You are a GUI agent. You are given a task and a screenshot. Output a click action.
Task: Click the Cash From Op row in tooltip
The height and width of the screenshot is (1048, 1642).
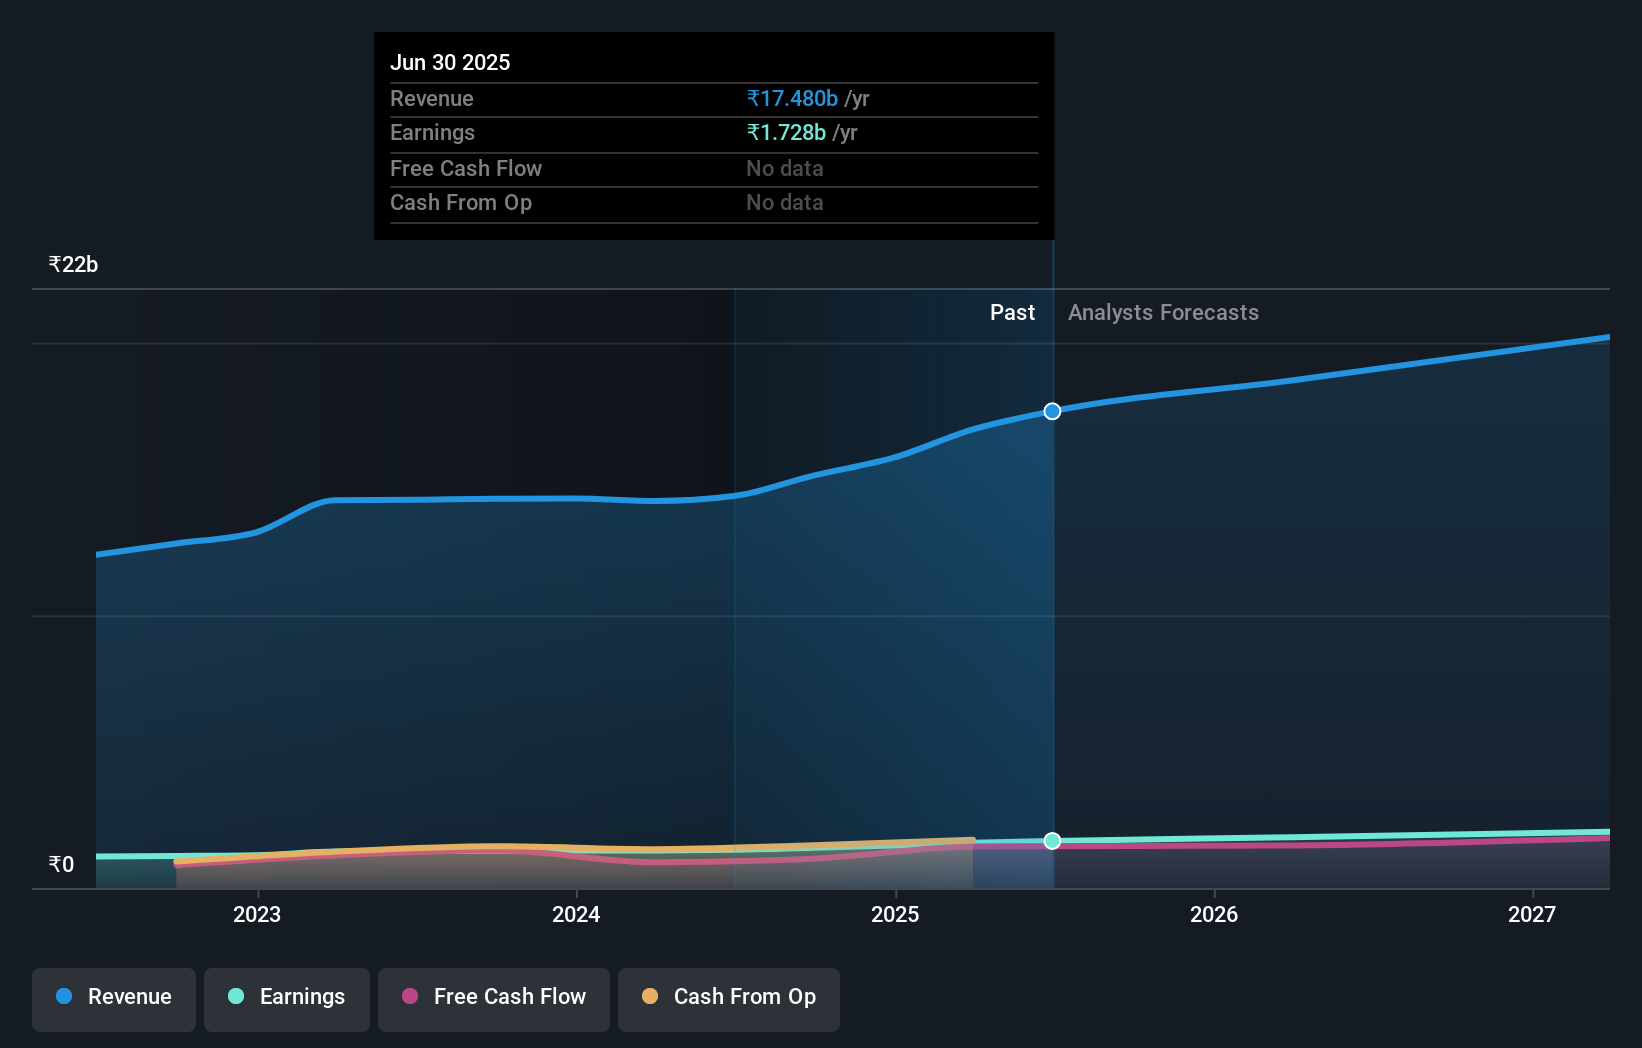(x=714, y=202)
